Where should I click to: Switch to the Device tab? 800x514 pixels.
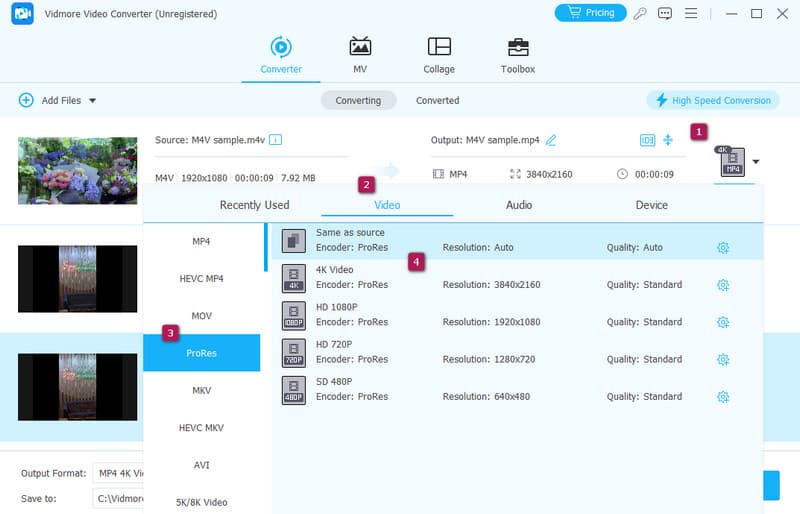click(x=651, y=205)
